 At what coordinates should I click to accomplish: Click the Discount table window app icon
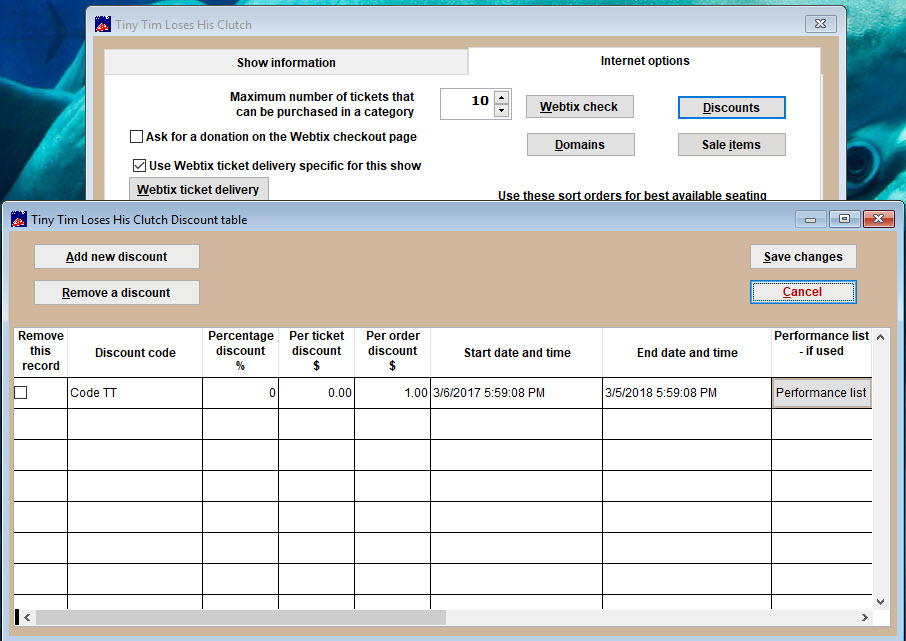coord(18,219)
